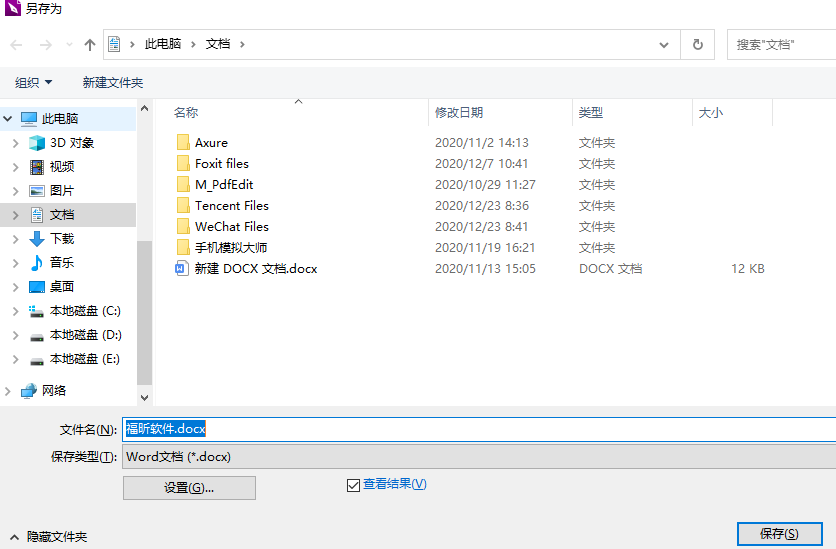Select the WeChat Files folder icon

coord(183,227)
